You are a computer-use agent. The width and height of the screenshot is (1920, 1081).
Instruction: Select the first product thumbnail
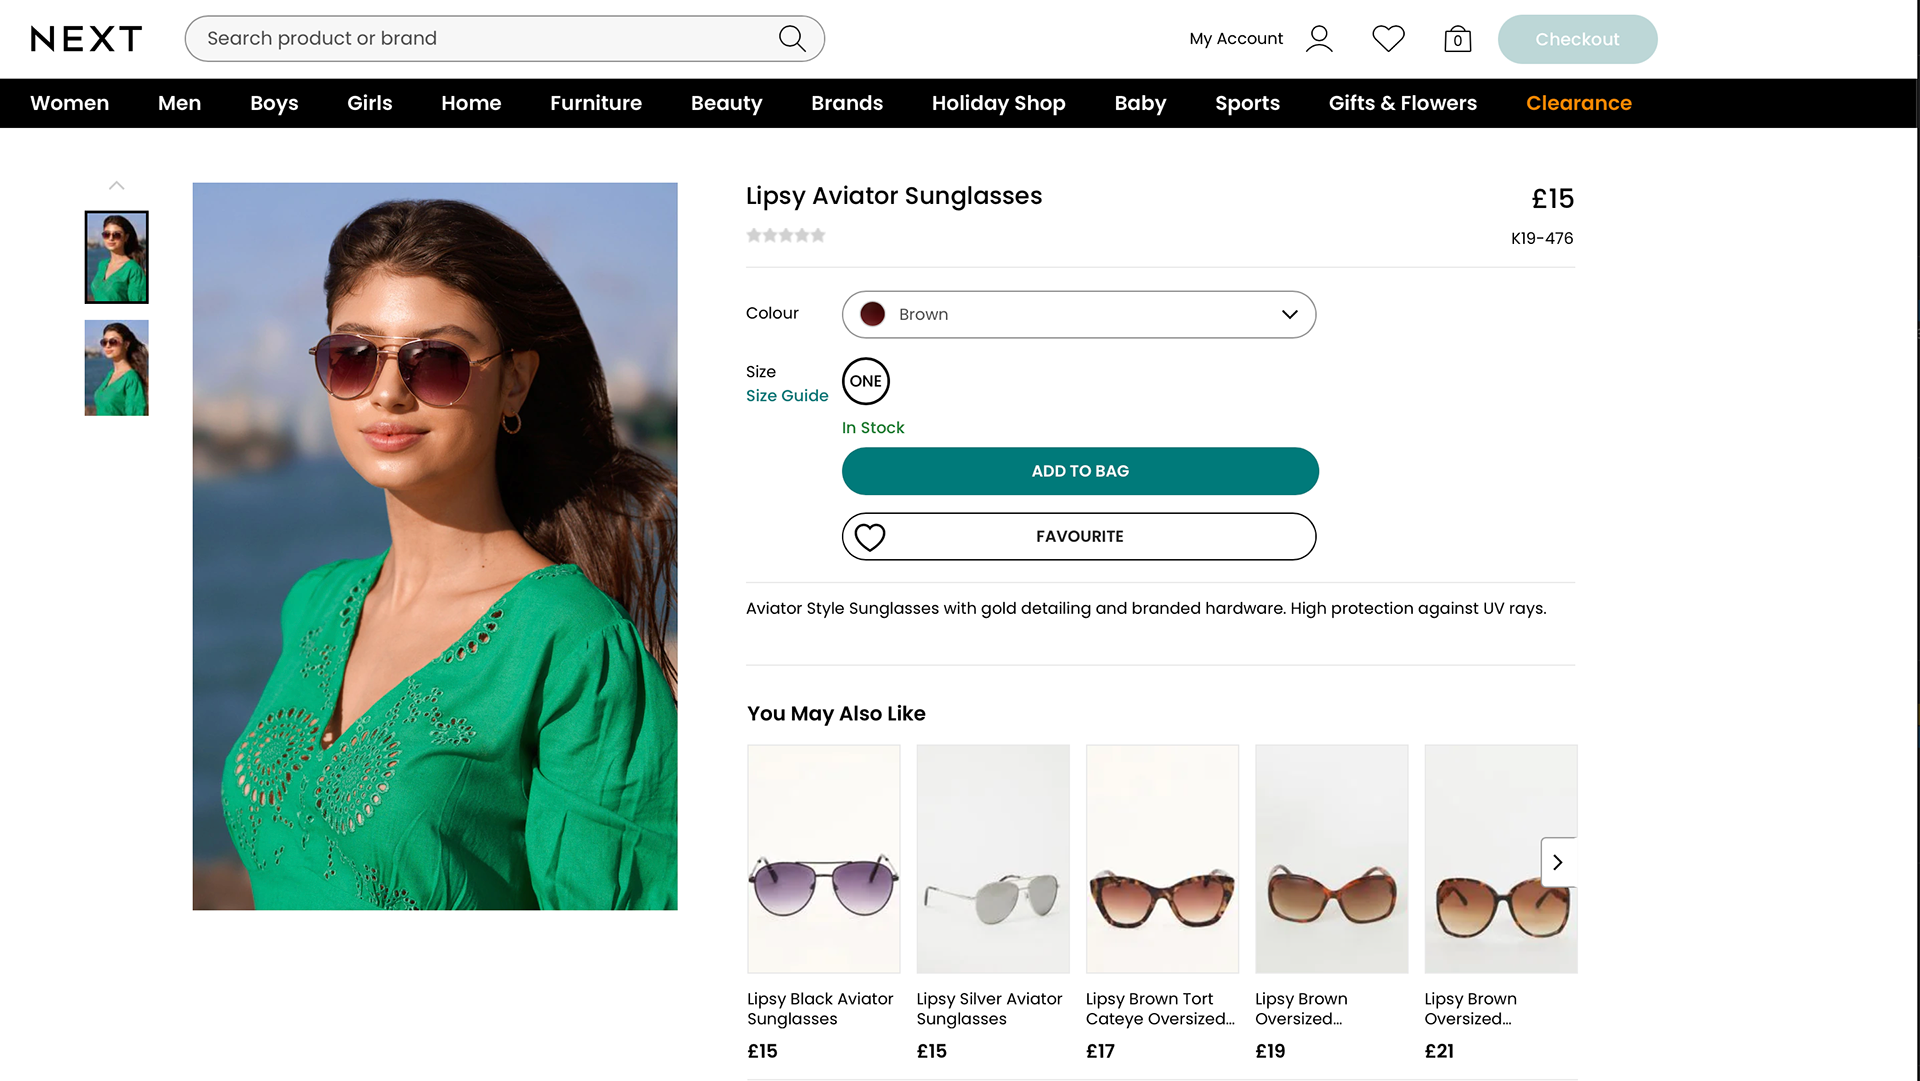pyautogui.click(x=116, y=257)
